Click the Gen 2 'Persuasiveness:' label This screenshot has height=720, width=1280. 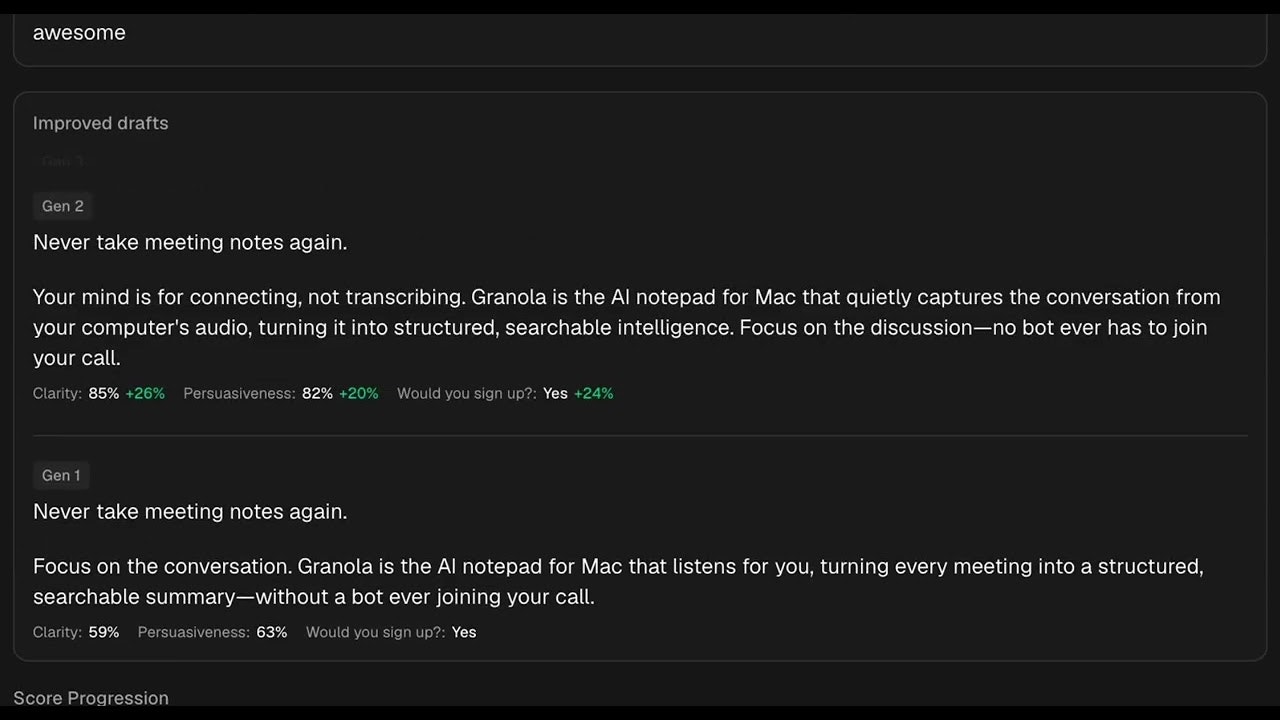[x=239, y=394]
